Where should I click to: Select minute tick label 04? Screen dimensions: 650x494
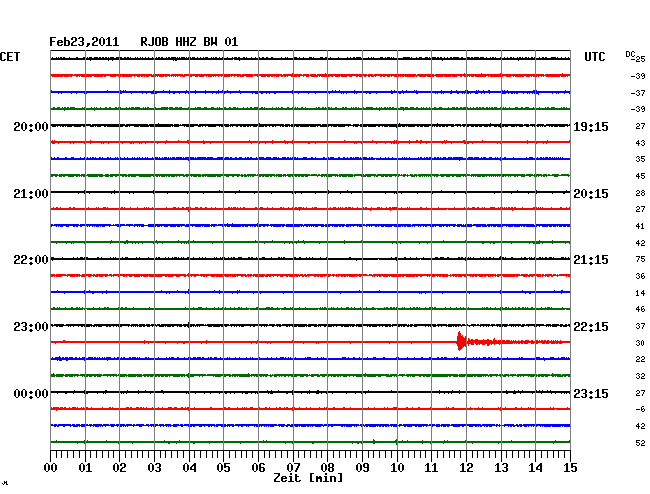tap(189, 467)
